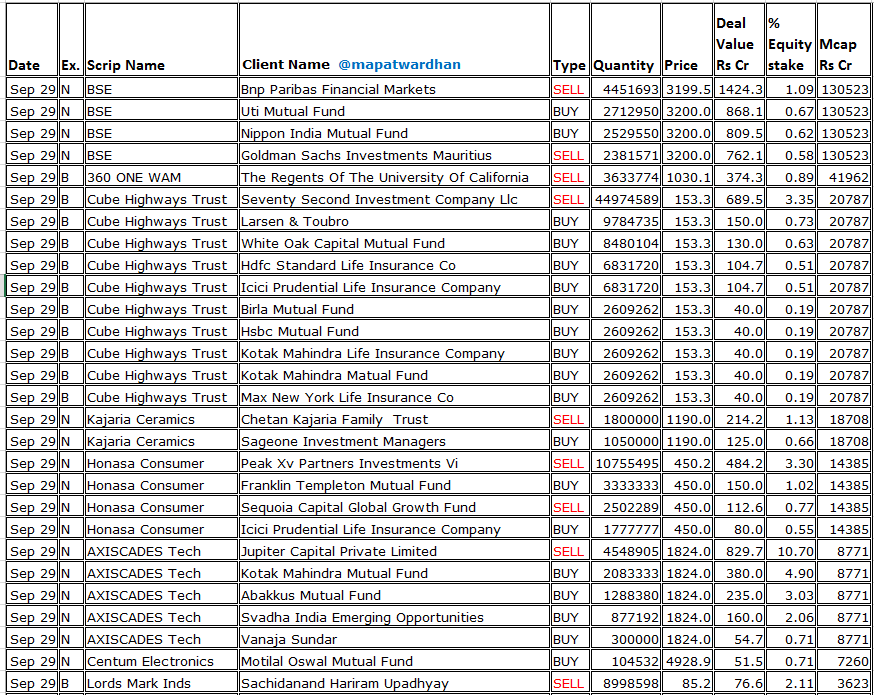Select "Peak Xv Partners Investments Vi" cell

coord(394,464)
